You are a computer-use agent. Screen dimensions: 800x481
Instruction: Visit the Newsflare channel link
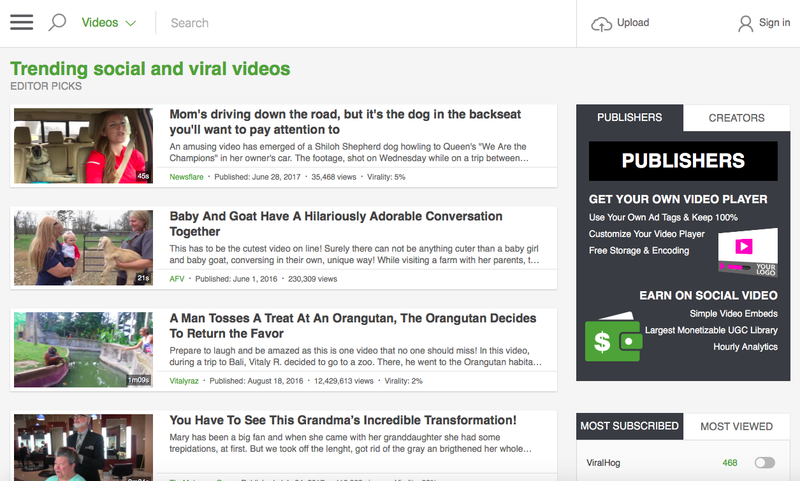[x=186, y=177]
